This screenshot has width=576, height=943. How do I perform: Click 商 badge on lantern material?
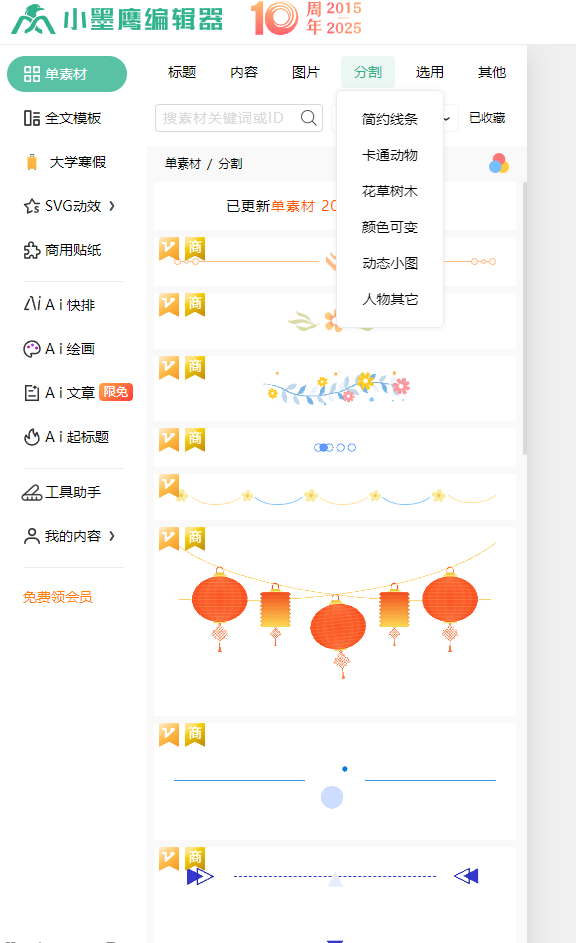pos(195,539)
